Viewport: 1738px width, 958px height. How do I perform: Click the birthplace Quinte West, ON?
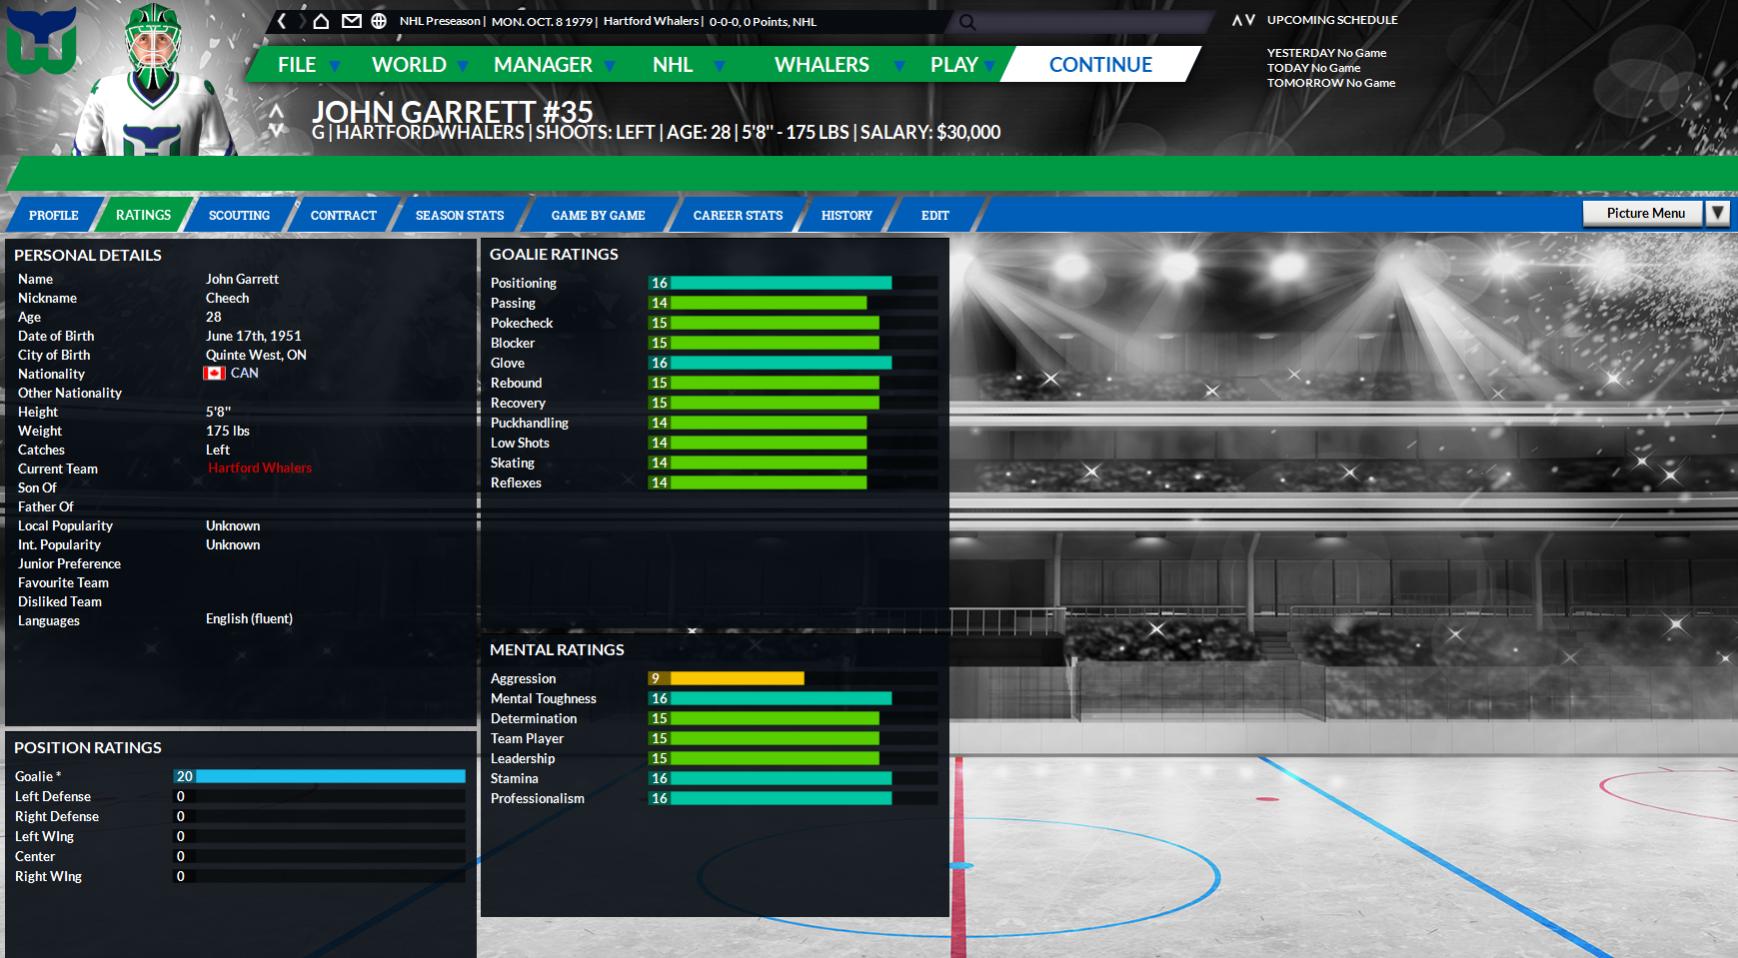click(256, 355)
